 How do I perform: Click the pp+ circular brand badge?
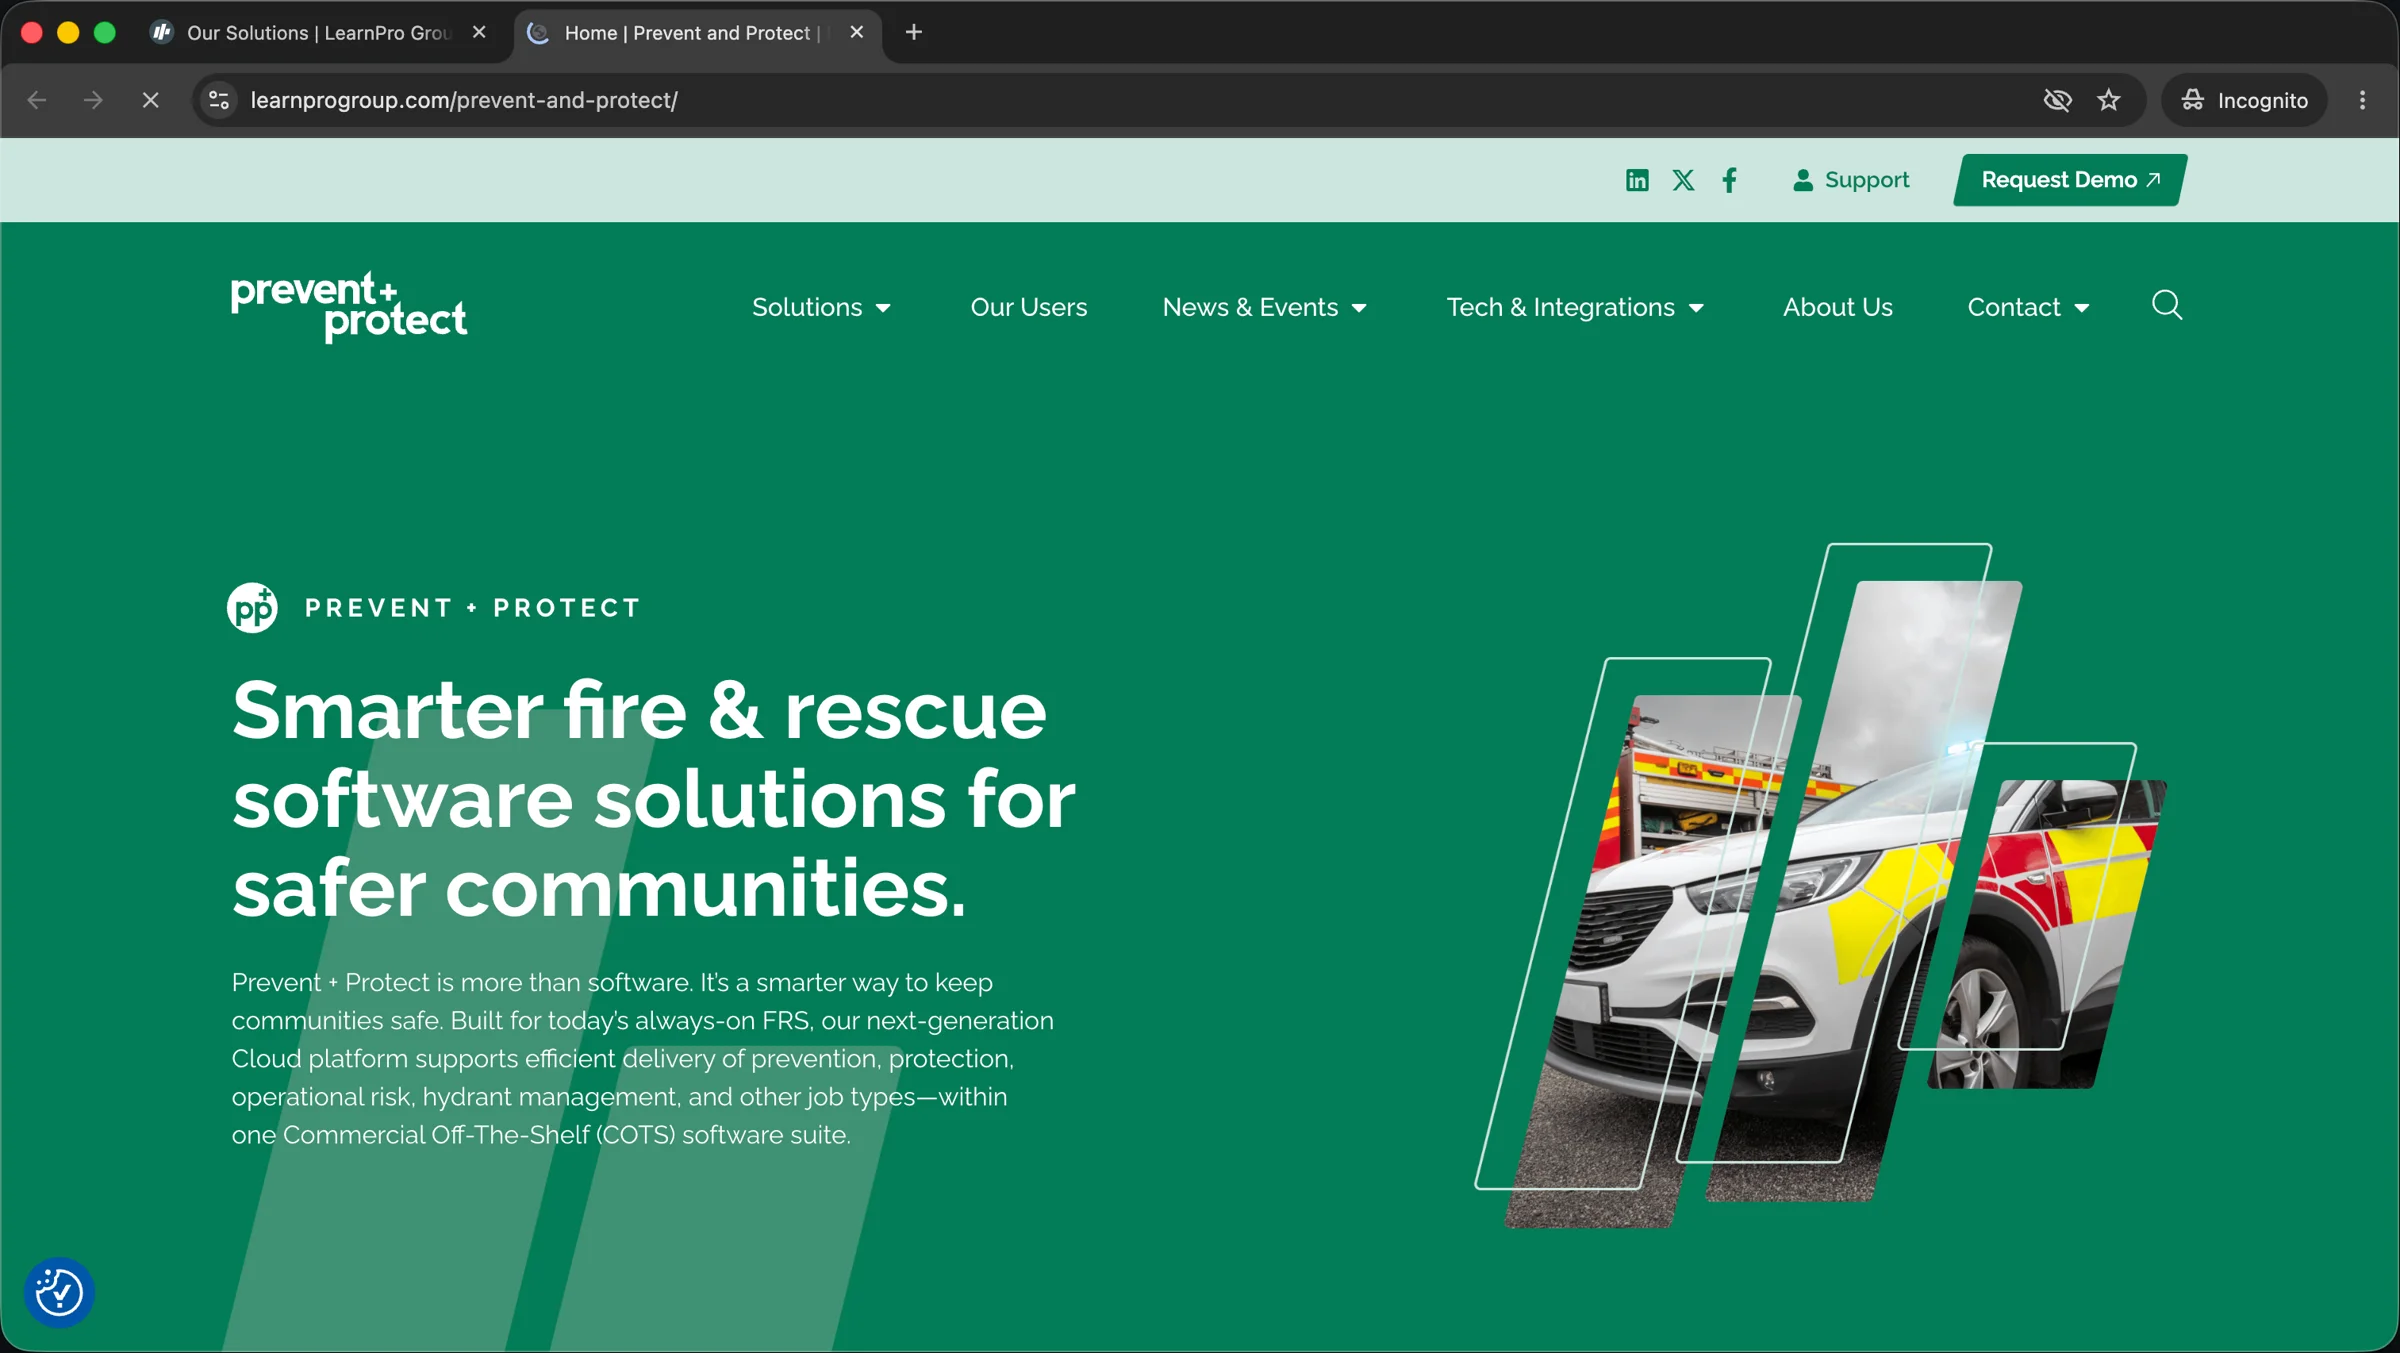(252, 608)
